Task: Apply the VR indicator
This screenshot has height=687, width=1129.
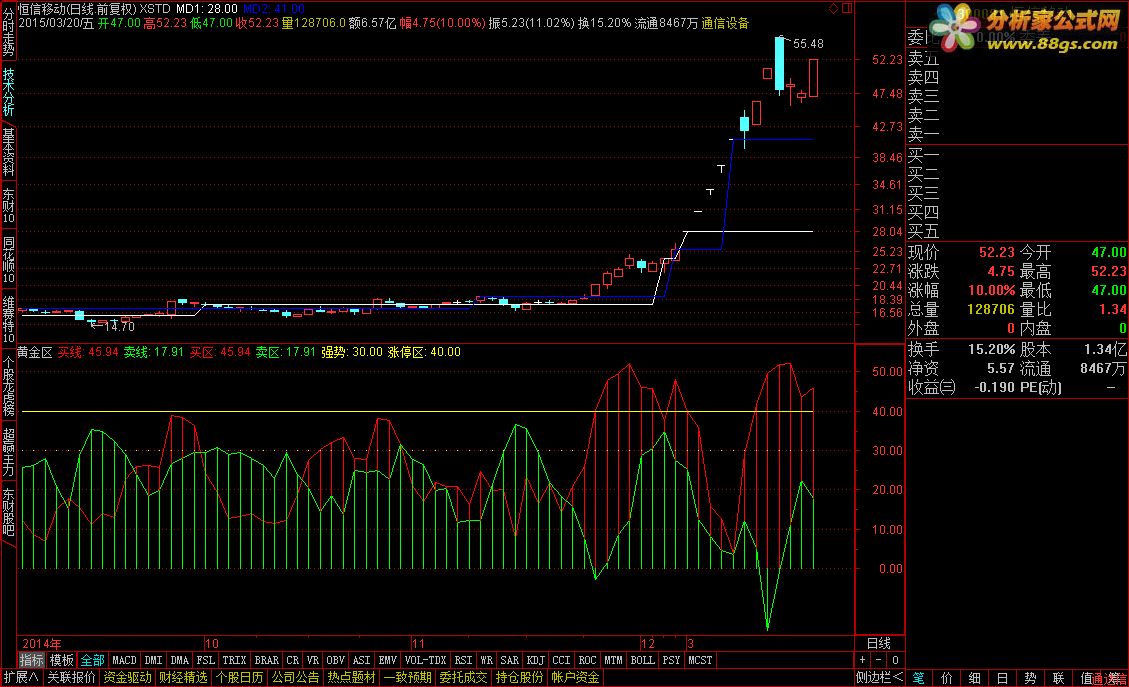Action: click(x=312, y=660)
